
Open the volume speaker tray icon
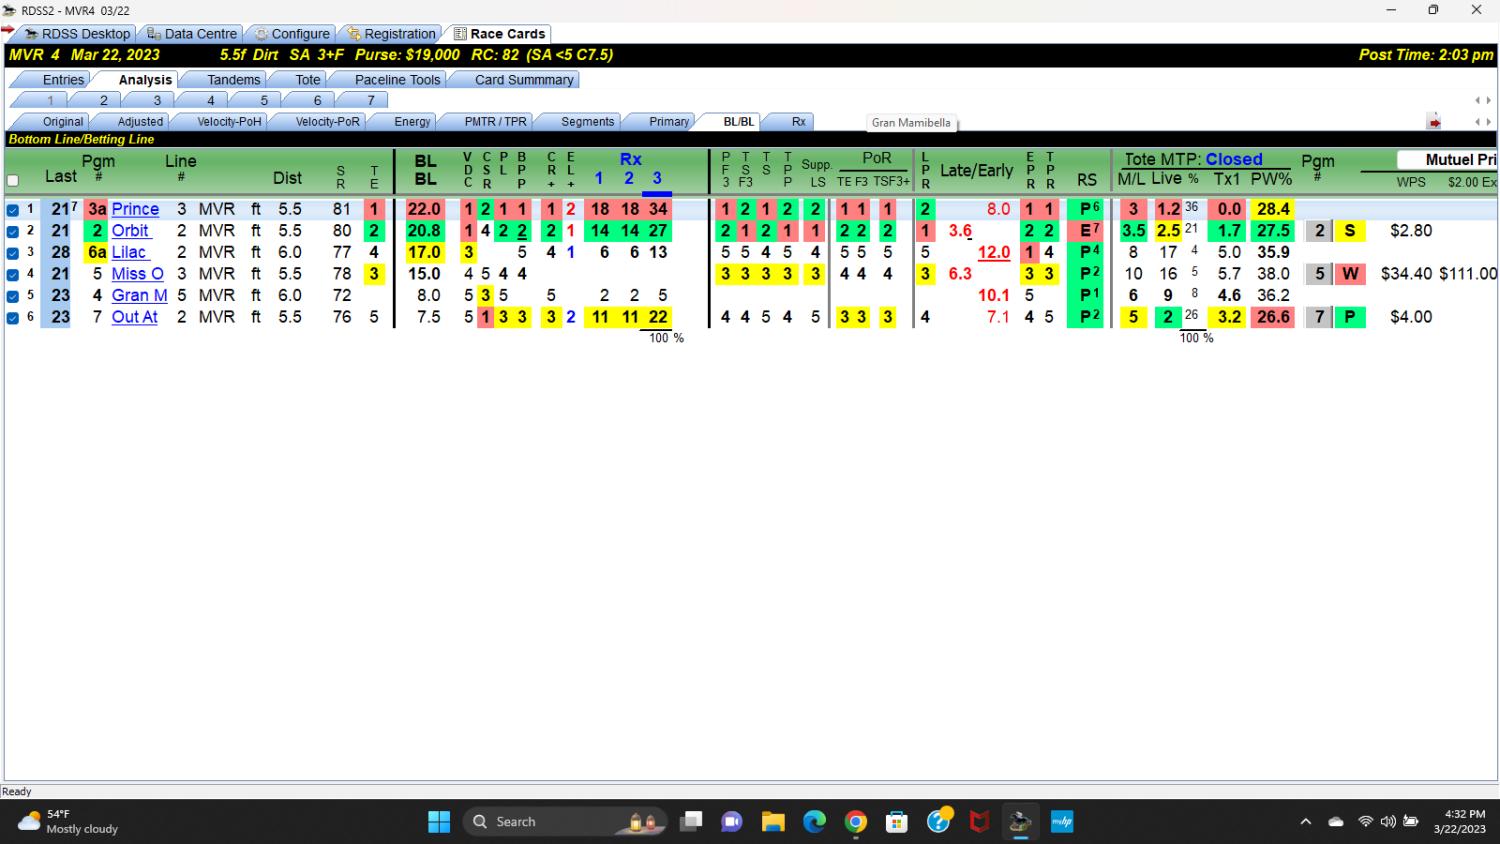tap(1388, 822)
